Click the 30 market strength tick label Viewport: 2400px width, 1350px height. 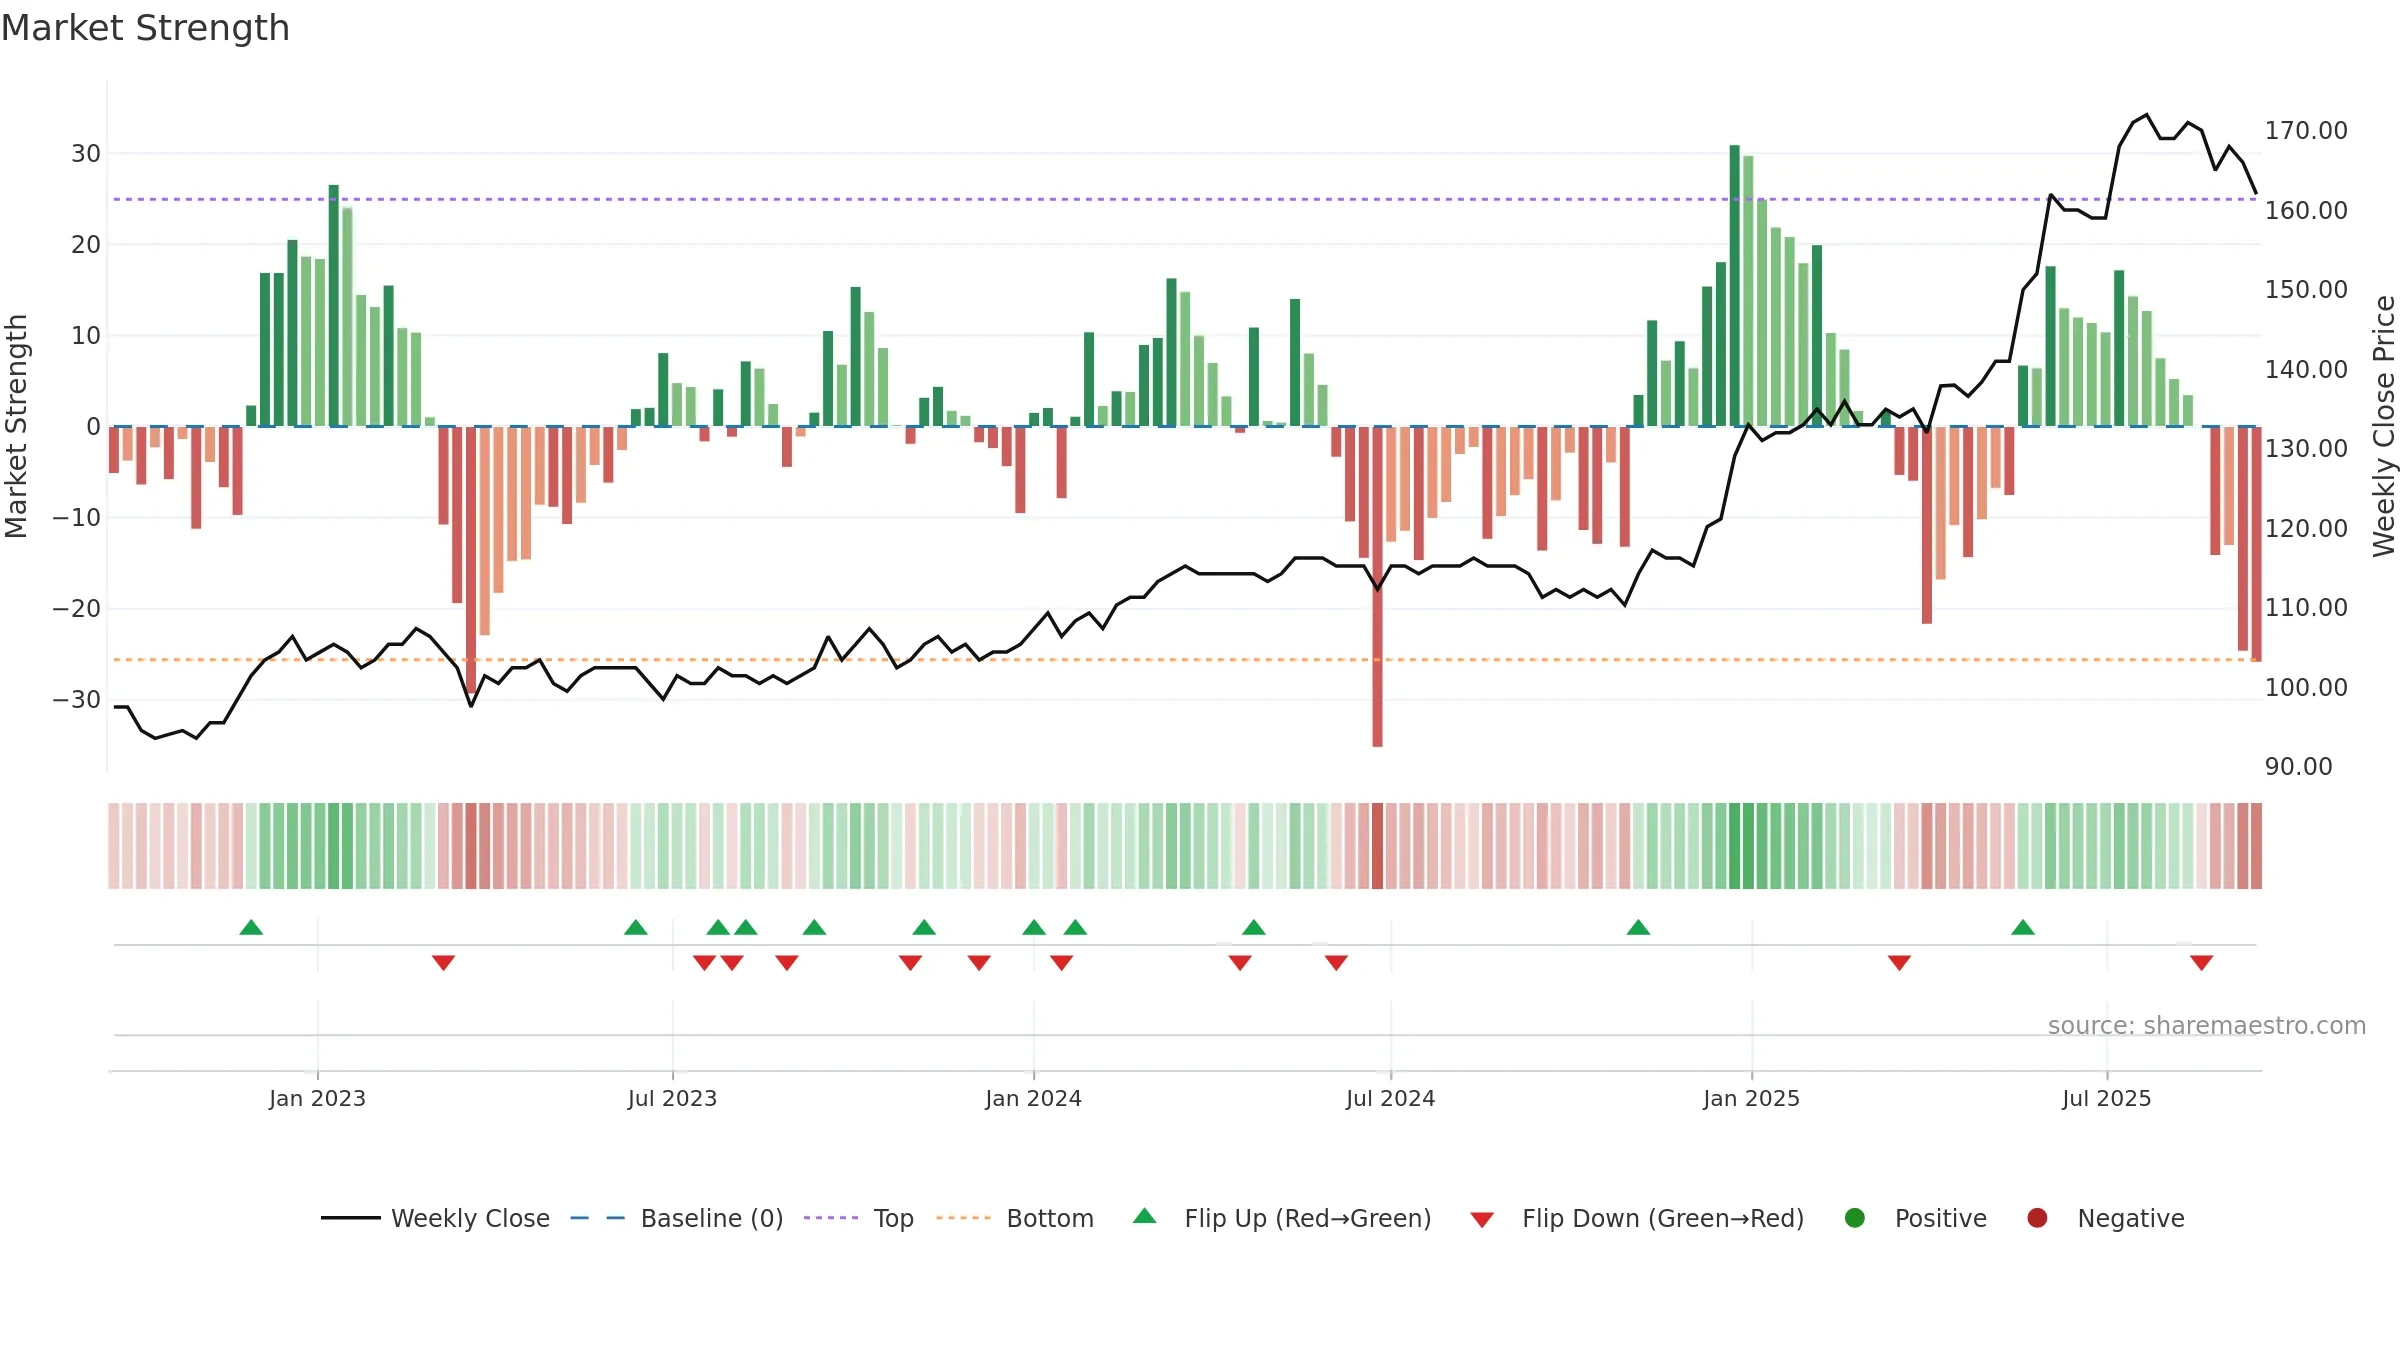(x=86, y=154)
